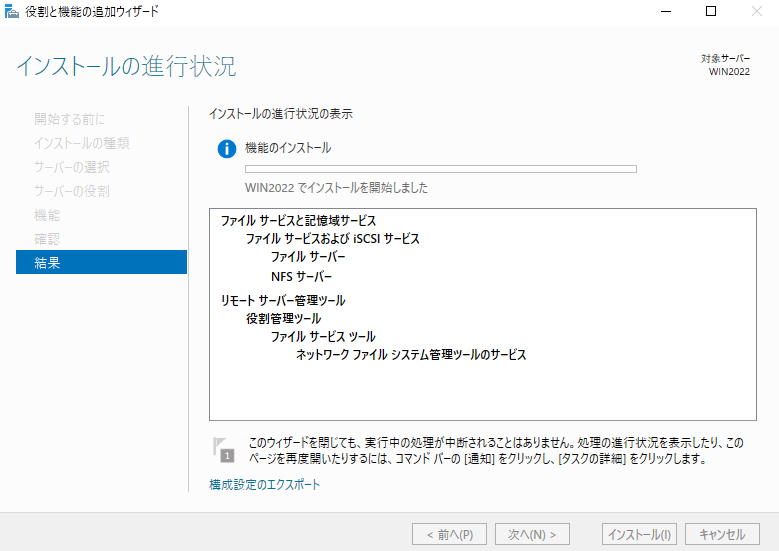Select サーバーの役割 step in the sidebar

72,191
